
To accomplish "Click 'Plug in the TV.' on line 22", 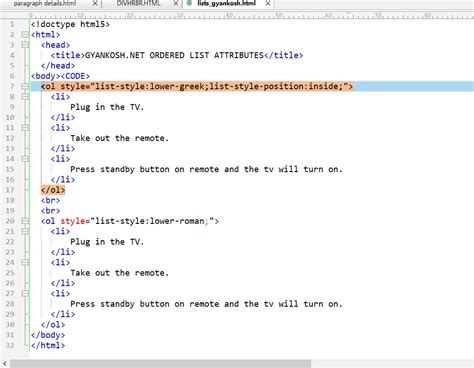I will tap(107, 242).
